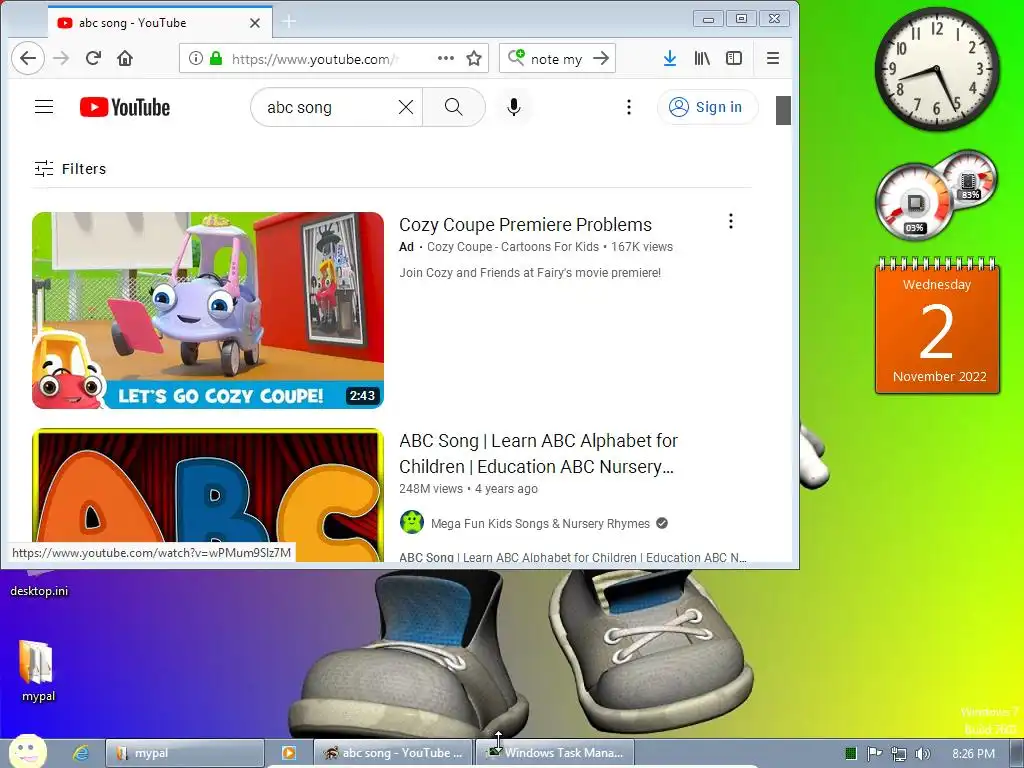The image size is (1024, 768).
Task: Click the Sign in button
Action: (707, 107)
